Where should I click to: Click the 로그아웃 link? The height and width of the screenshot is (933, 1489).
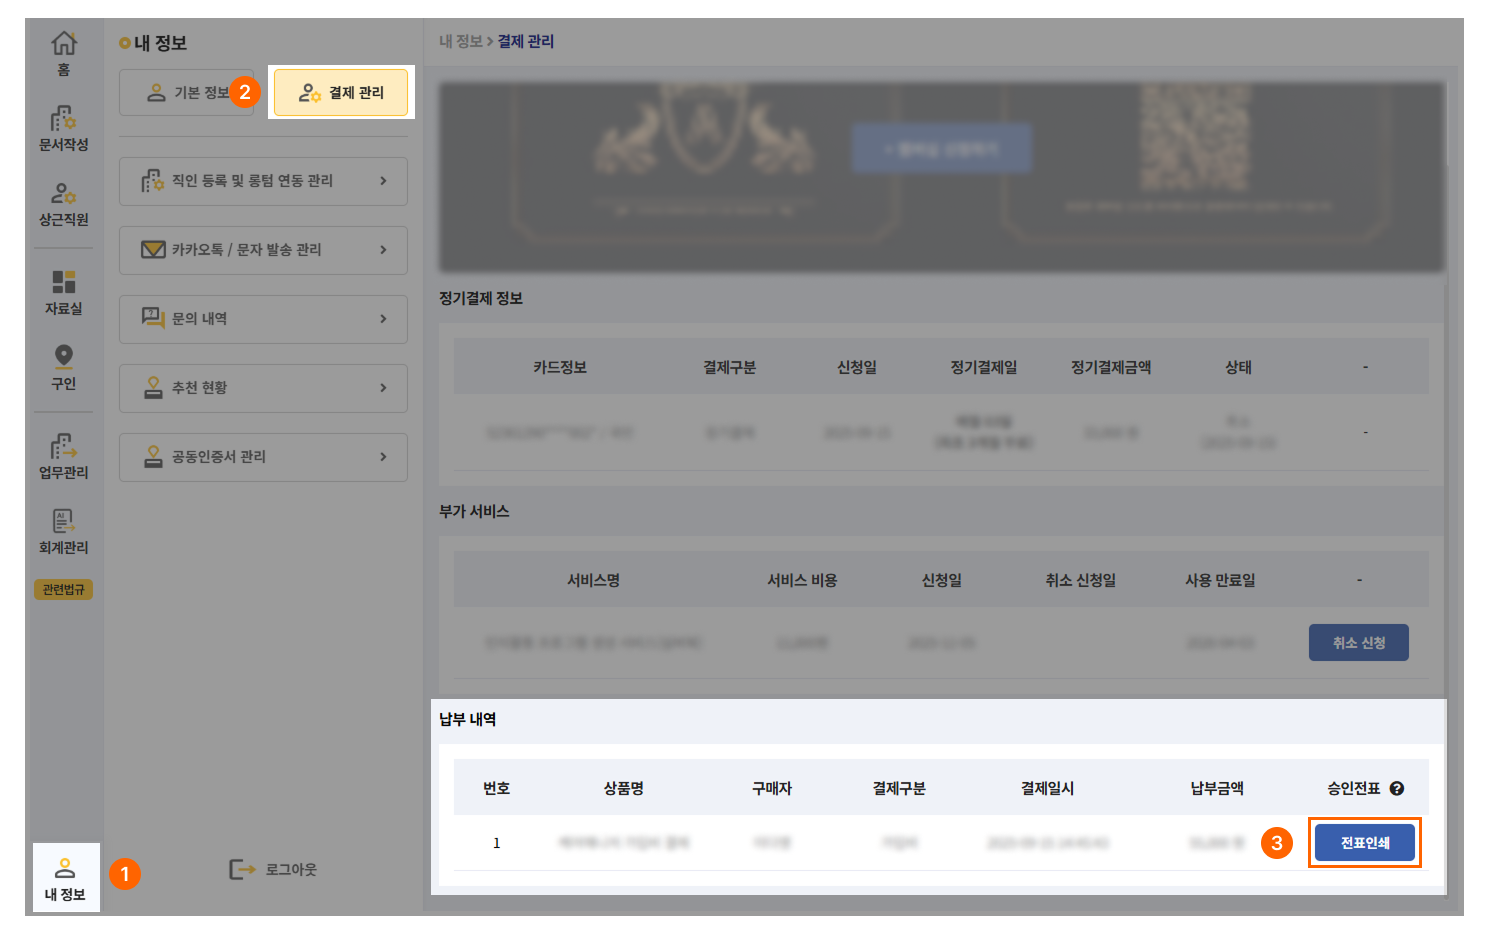pyautogui.click(x=273, y=870)
